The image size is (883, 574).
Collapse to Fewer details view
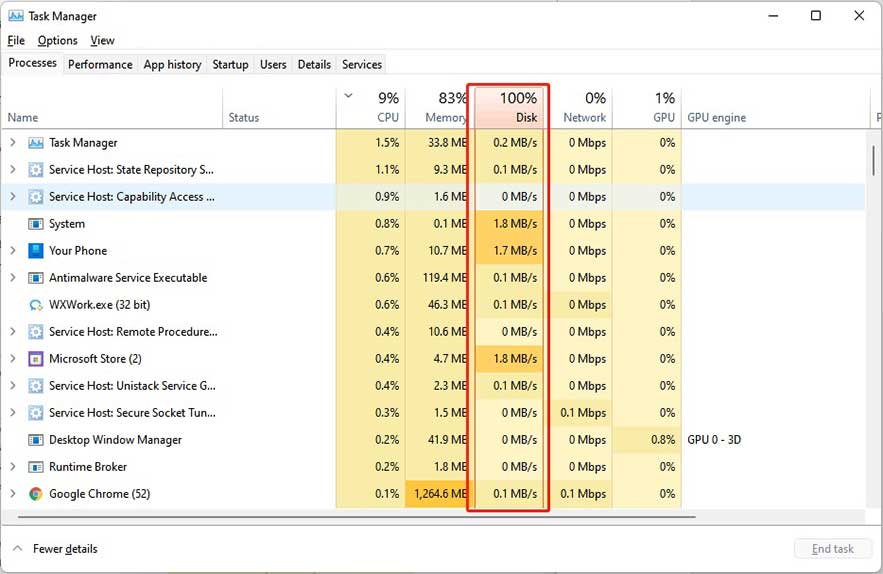click(55, 549)
